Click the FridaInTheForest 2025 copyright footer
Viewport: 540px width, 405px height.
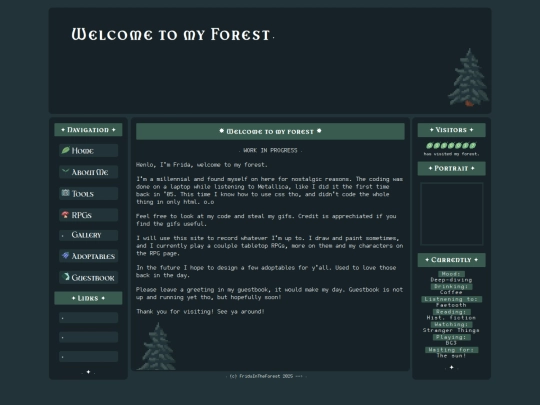[266, 376]
